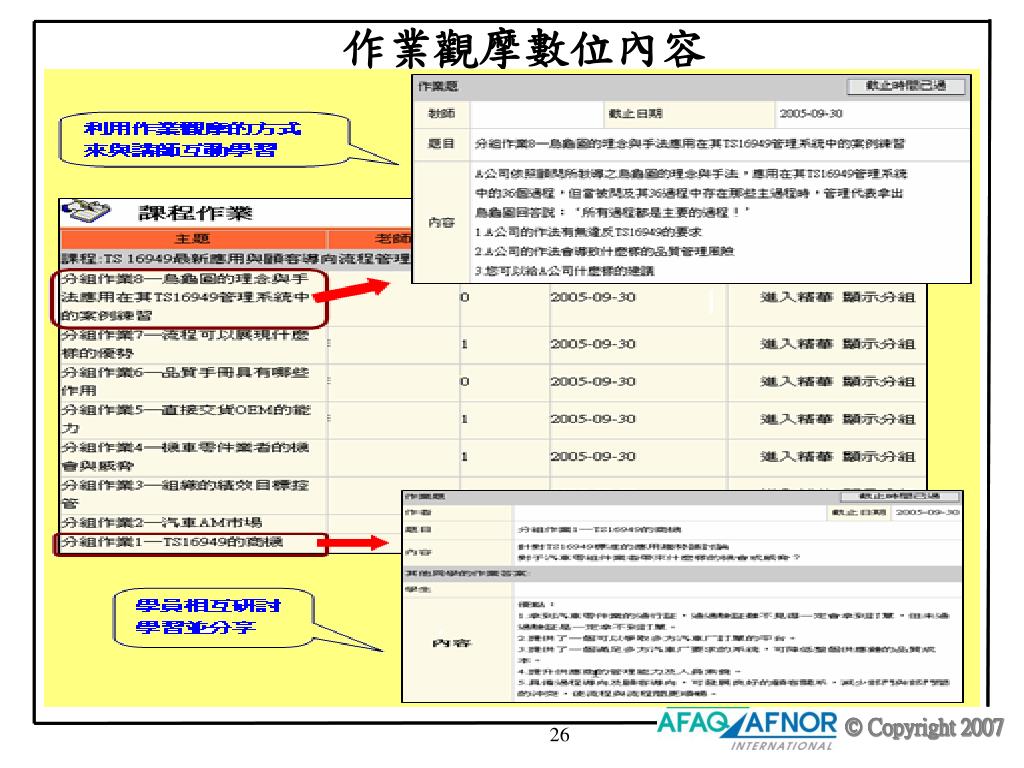Open 分組作業7 流程可以展現什麼樣的優勢
Screen dimensions: 1024x768
click(185, 344)
